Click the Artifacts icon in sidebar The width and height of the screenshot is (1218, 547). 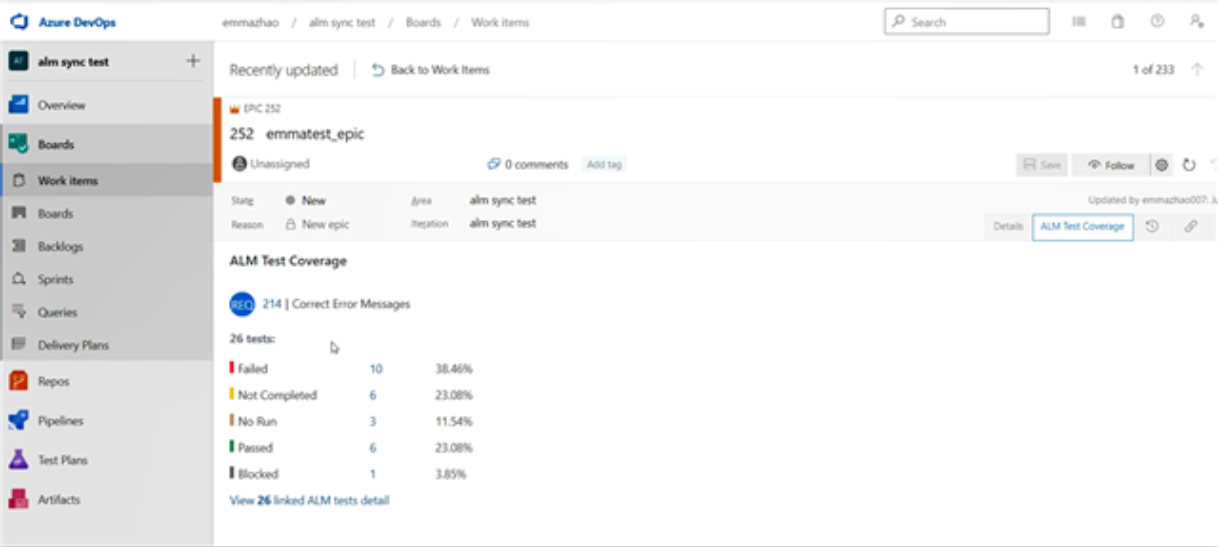pyautogui.click(x=18, y=499)
